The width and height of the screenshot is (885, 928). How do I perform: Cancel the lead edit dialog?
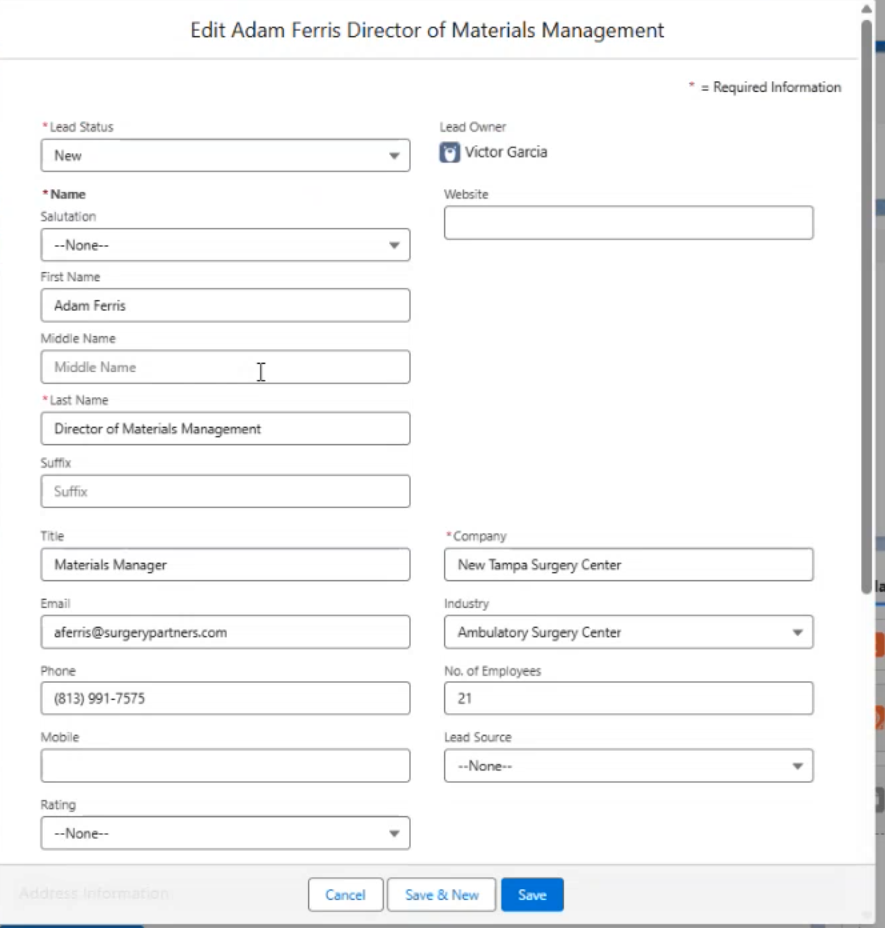[x=345, y=895]
